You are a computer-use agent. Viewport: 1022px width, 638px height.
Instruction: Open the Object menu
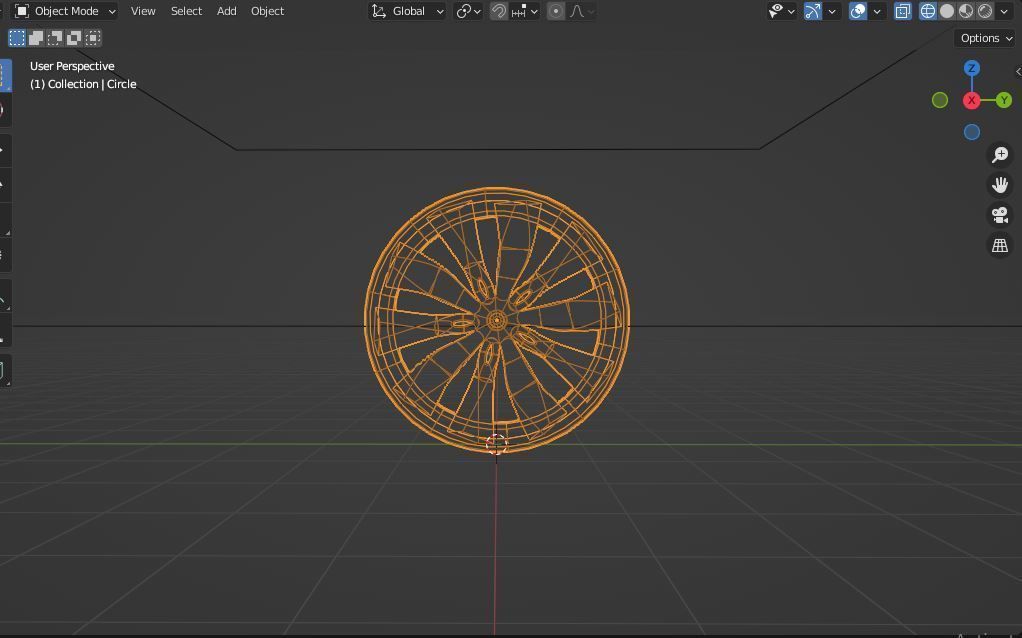tap(267, 11)
